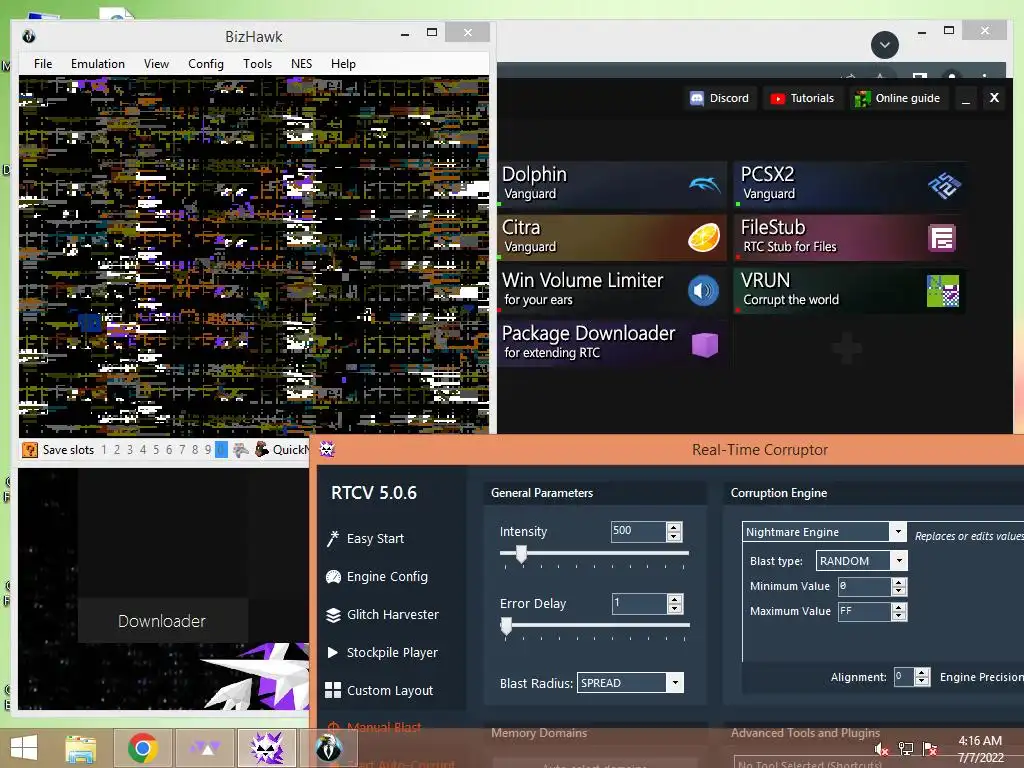Image resolution: width=1024 pixels, height=768 pixels.
Task: Launch PCSX2 Vanguard from the launcher
Action: (849, 185)
